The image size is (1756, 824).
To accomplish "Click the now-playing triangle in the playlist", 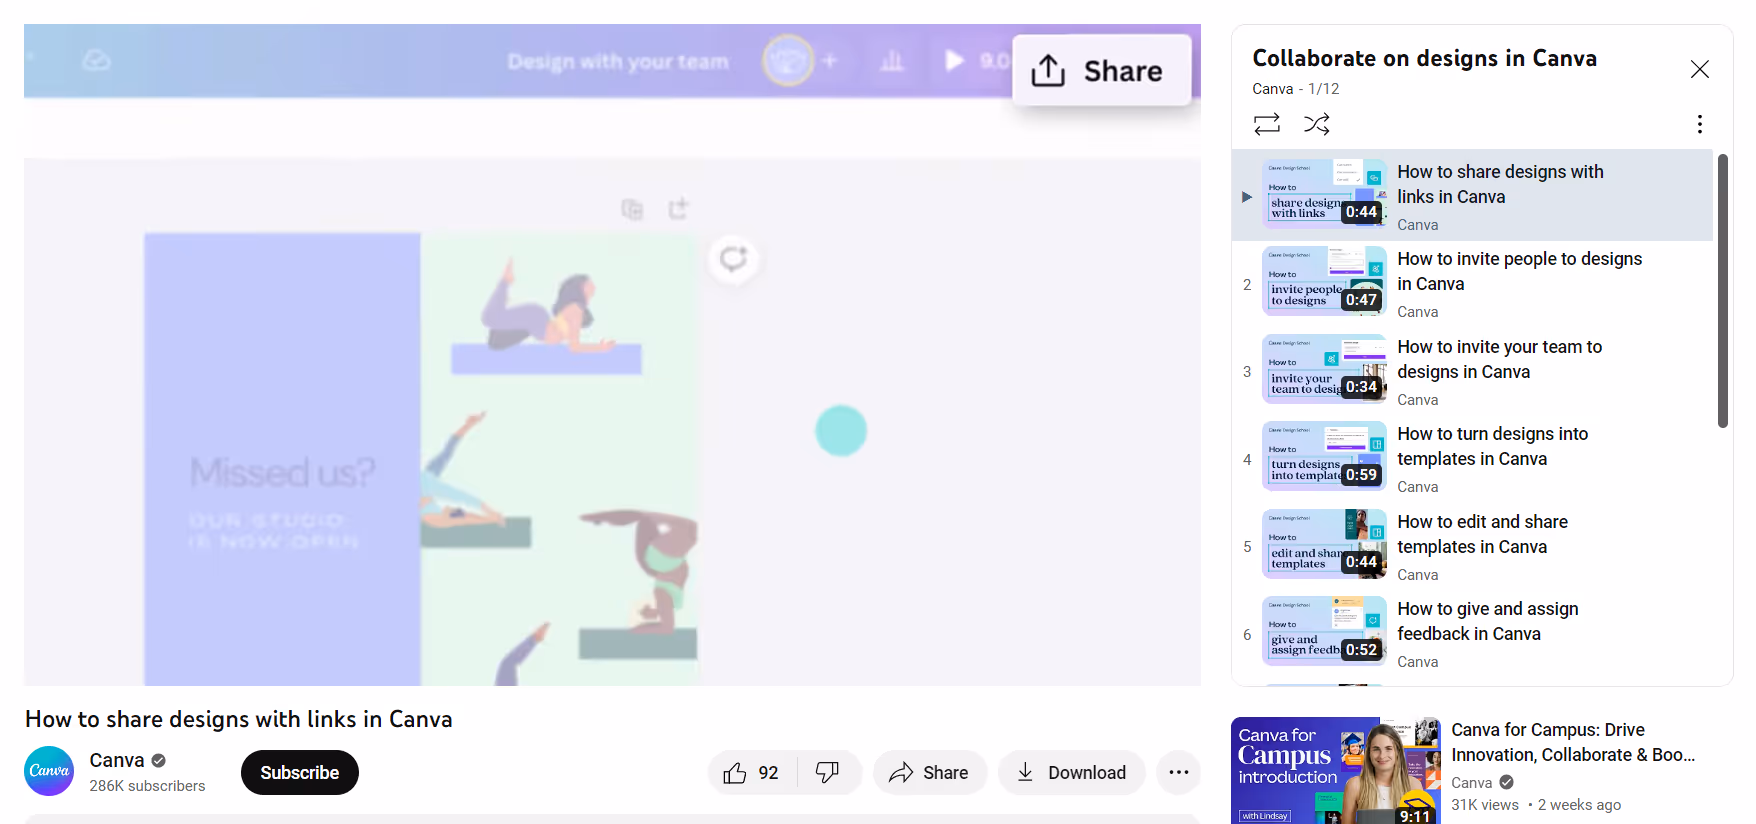I will coord(1246,197).
